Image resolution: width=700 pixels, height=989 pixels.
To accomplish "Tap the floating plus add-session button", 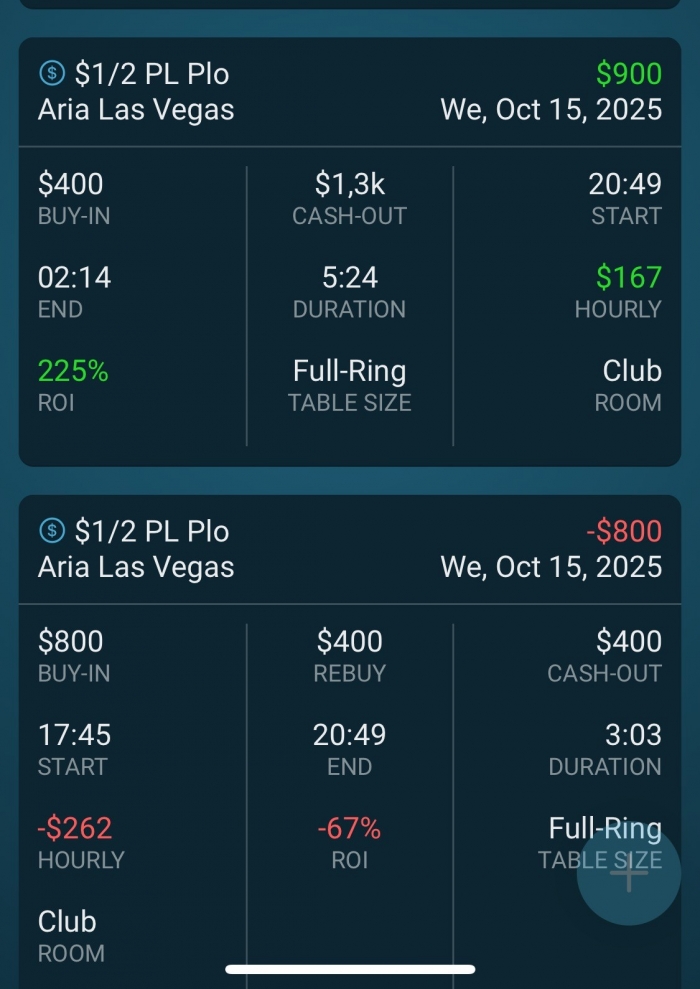I will tap(629, 873).
